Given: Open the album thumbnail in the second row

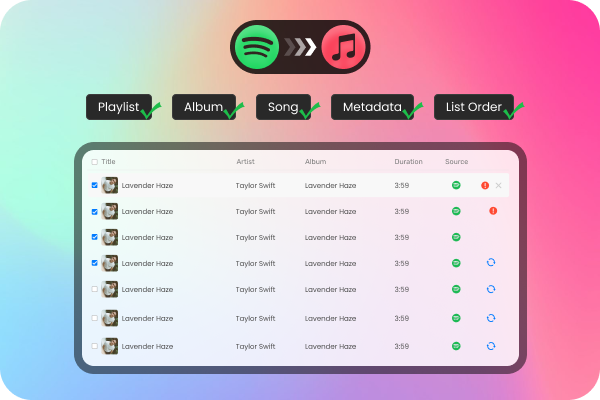Looking at the screenshot, I should pos(110,211).
